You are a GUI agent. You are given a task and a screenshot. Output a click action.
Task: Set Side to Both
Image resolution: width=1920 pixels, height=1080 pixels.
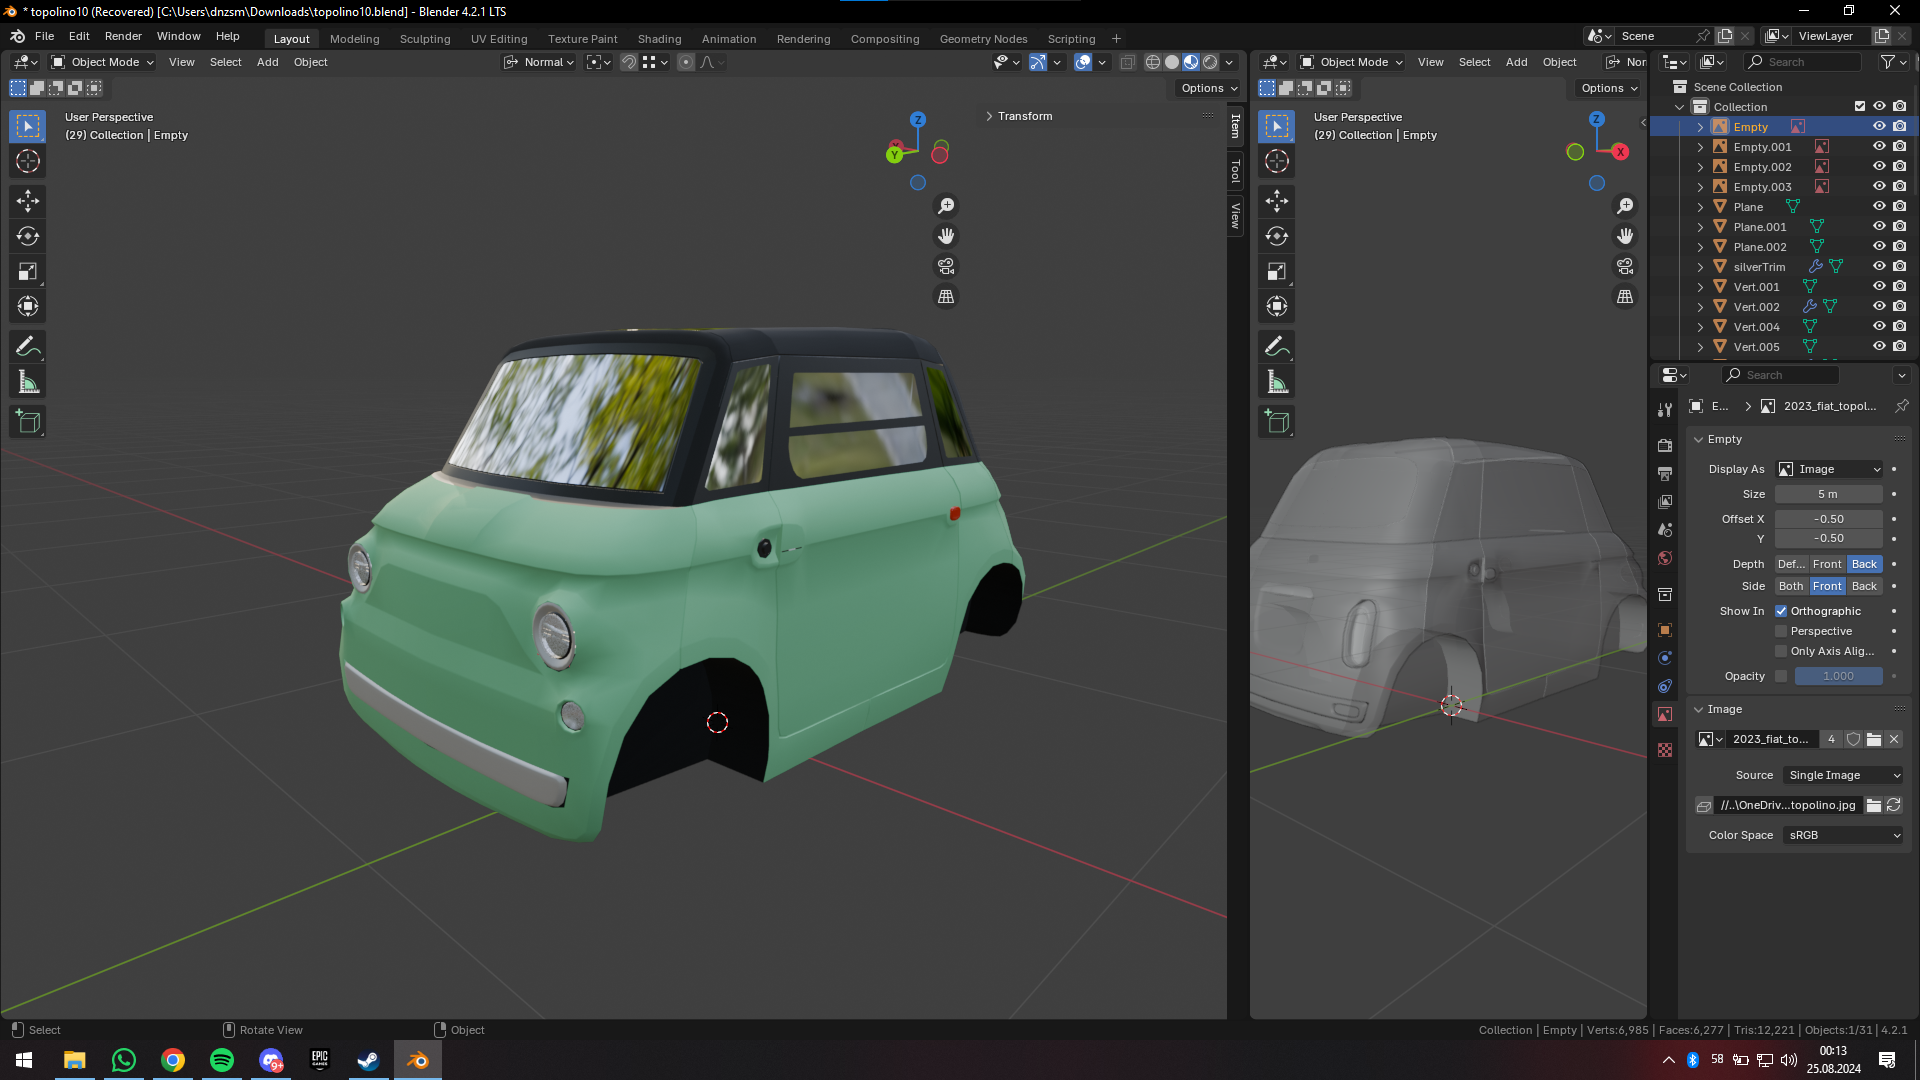click(1791, 586)
